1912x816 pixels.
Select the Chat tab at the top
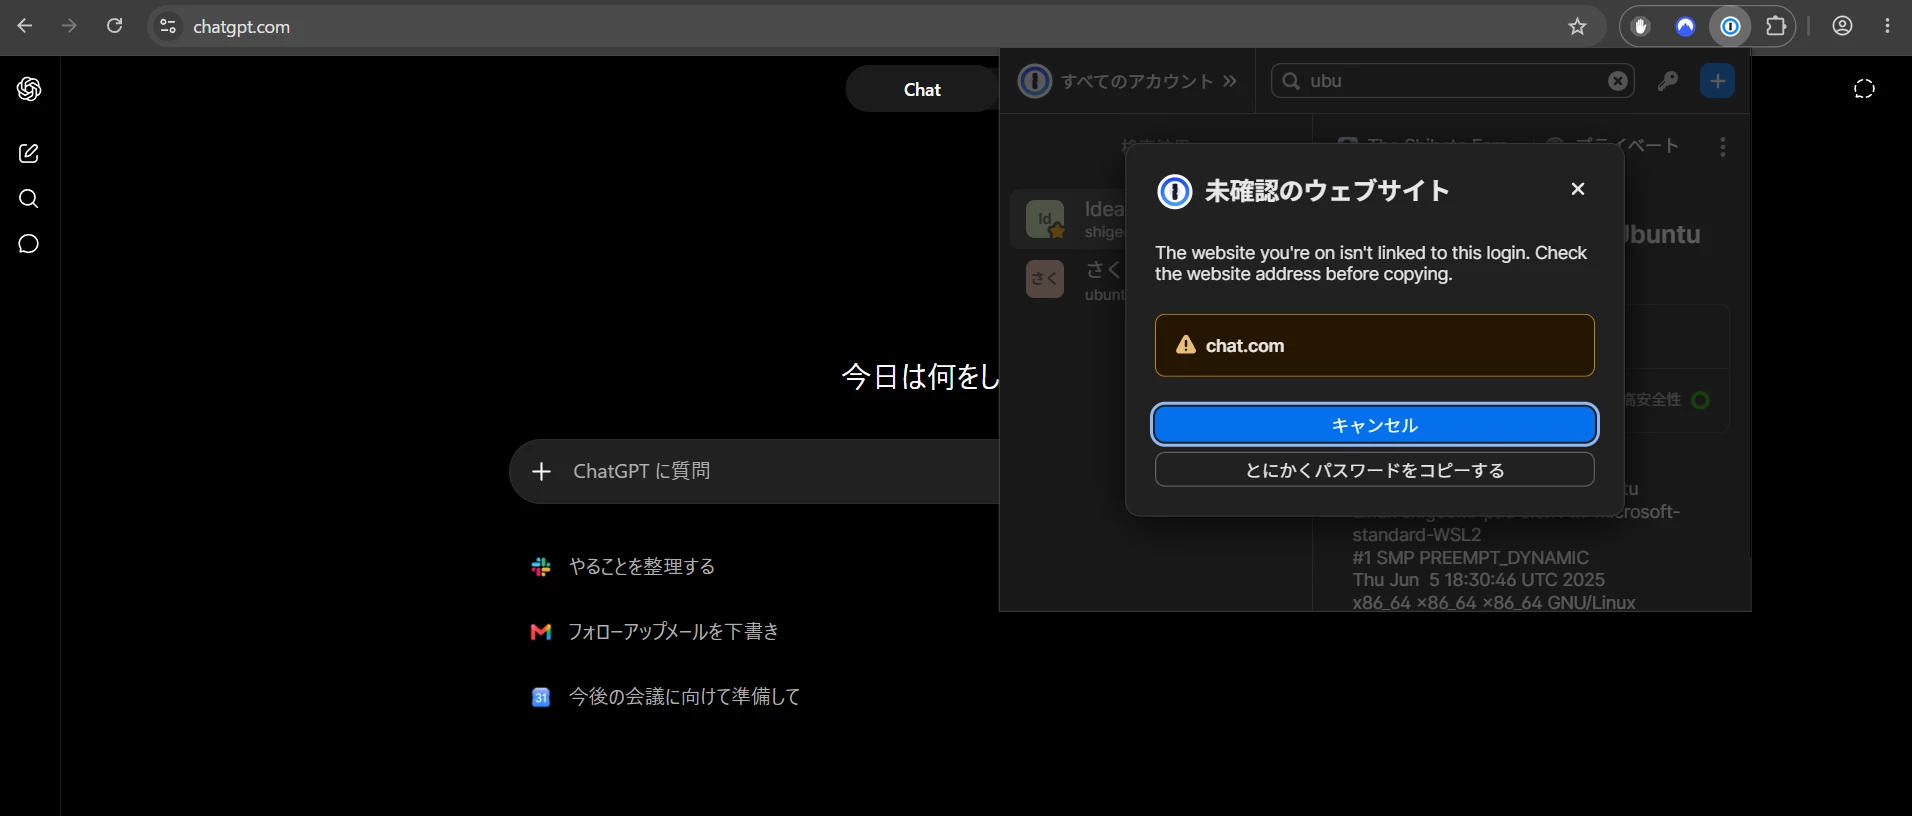click(922, 89)
